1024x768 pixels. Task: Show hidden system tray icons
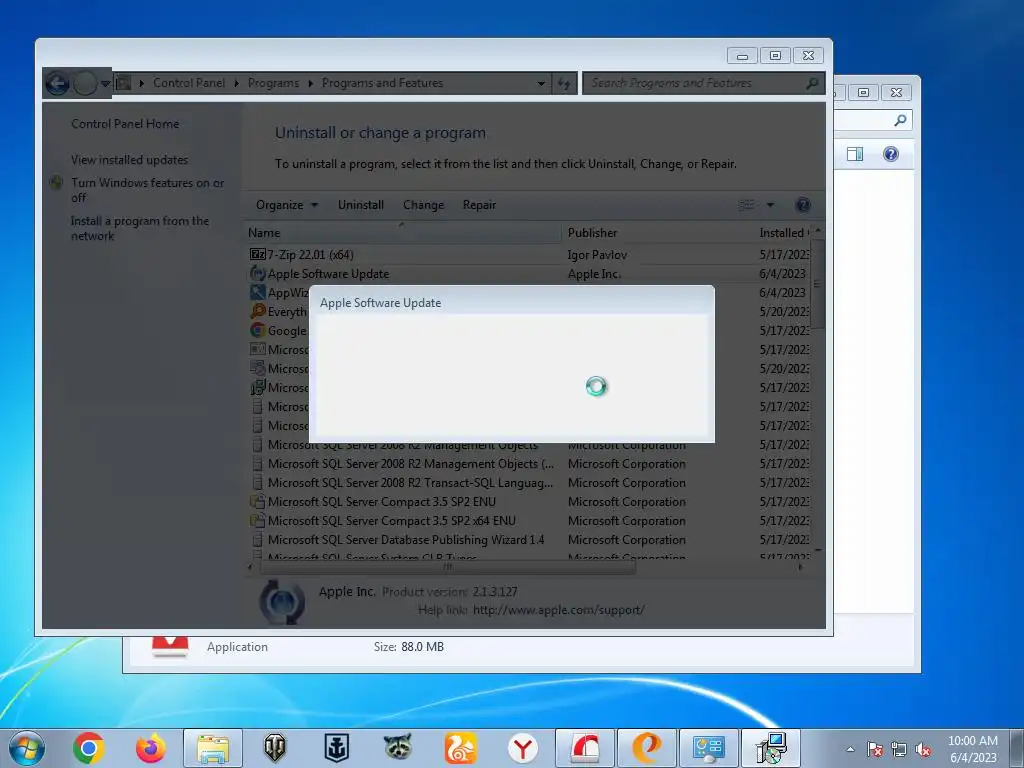click(x=850, y=749)
